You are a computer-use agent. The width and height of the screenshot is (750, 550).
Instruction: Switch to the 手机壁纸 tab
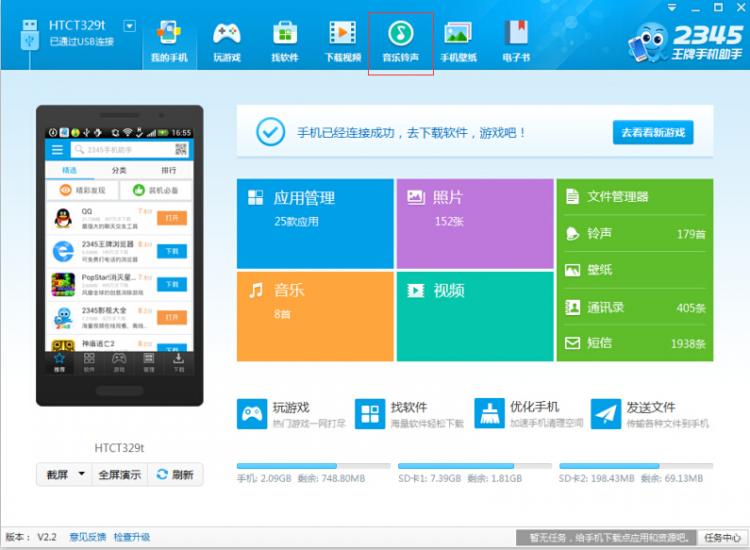458,42
